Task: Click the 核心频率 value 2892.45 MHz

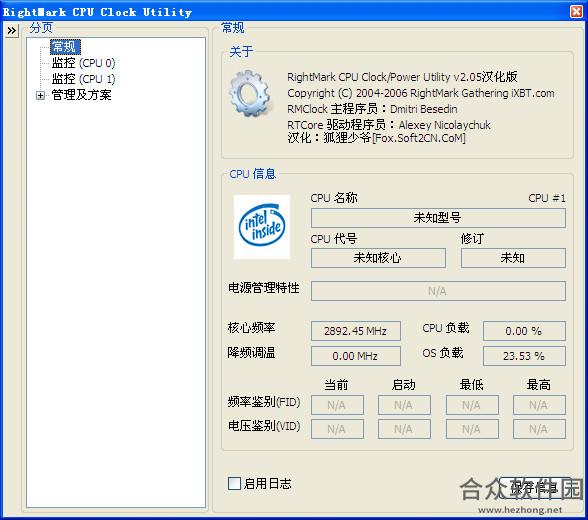Action: coord(356,331)
